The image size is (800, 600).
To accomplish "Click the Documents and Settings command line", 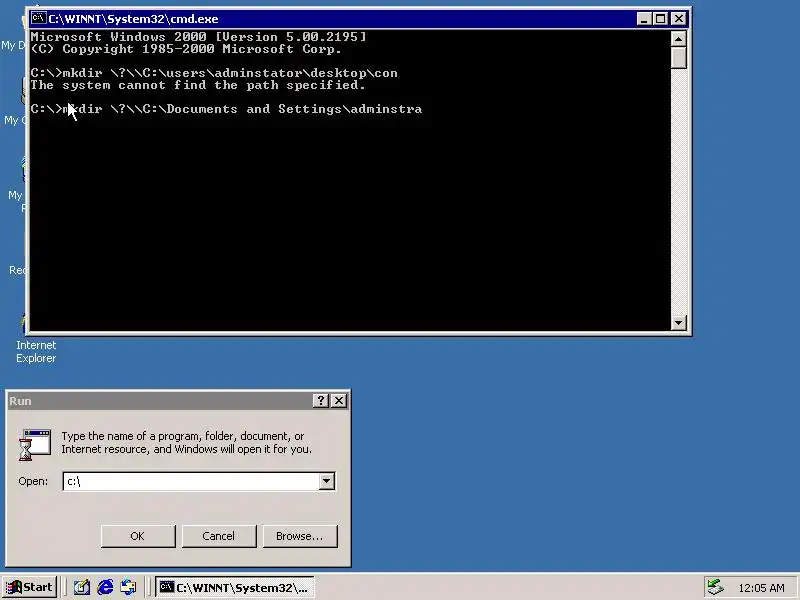I will pyautogui.click(x=226, y=109).
